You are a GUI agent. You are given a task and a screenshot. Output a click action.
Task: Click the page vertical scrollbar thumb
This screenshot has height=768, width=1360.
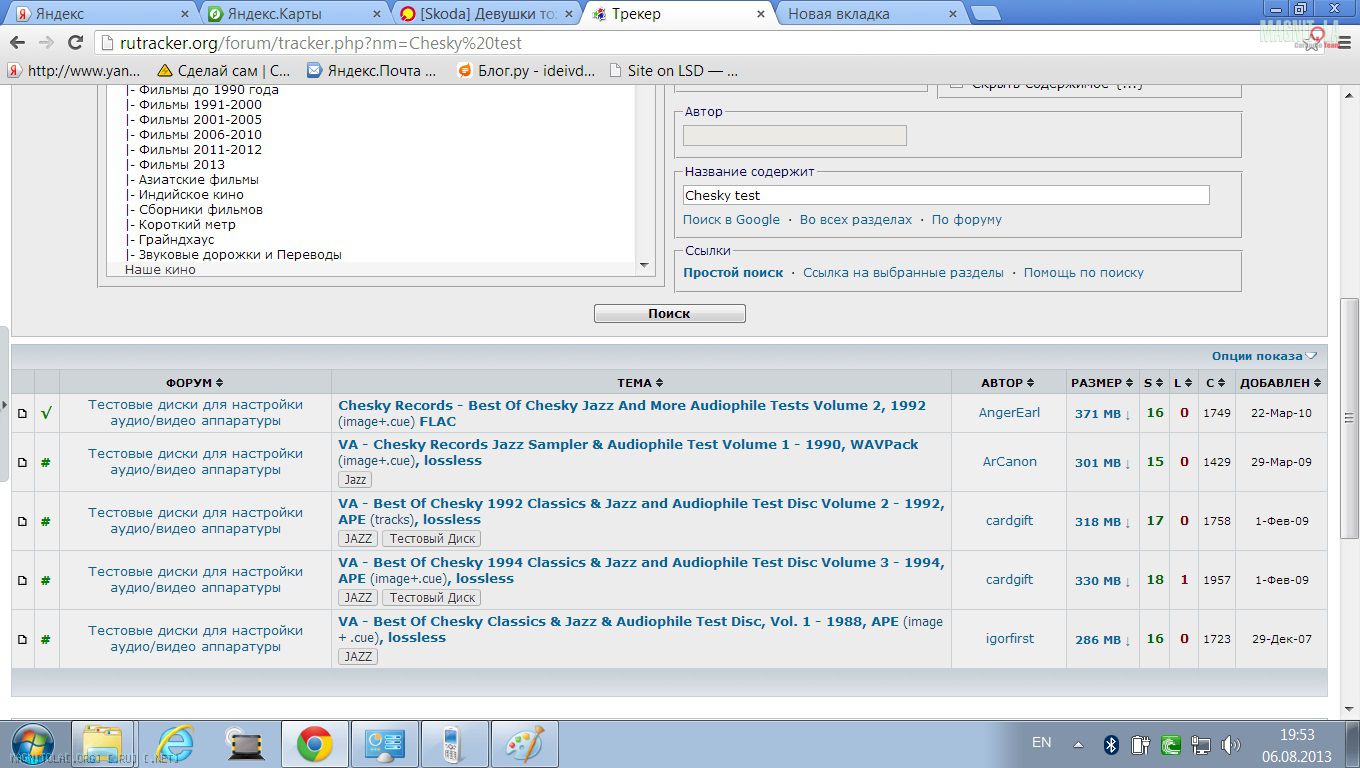pos(1349,419)
